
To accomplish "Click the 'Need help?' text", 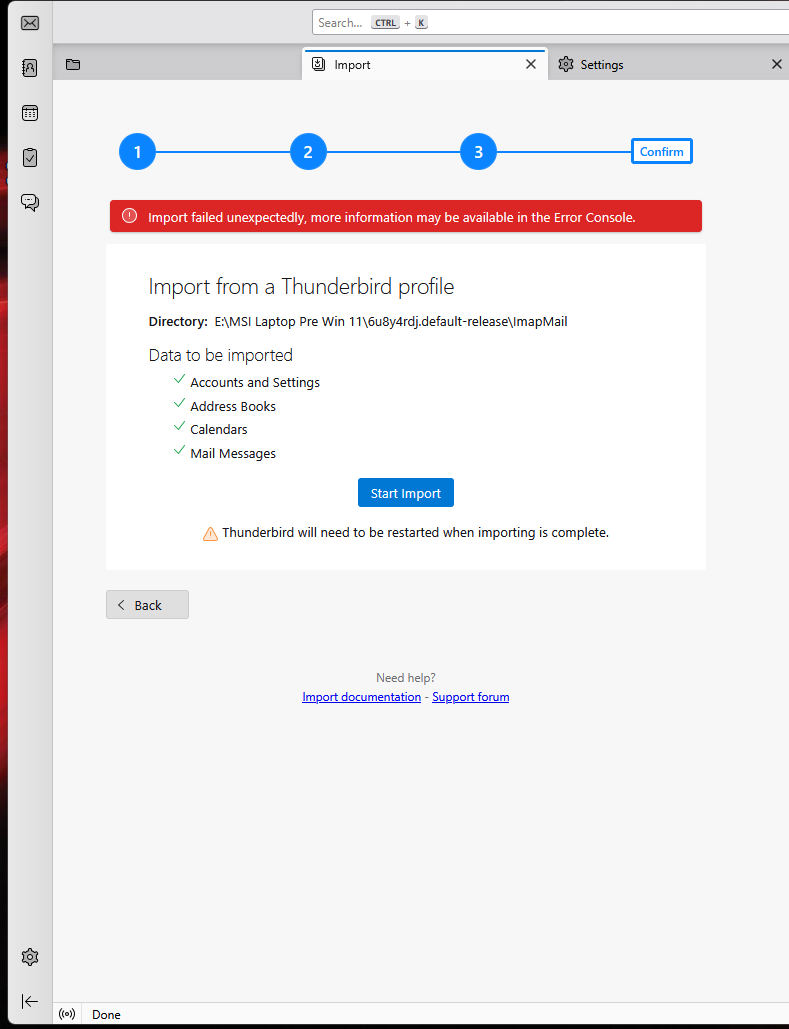I will pos(406,678).
